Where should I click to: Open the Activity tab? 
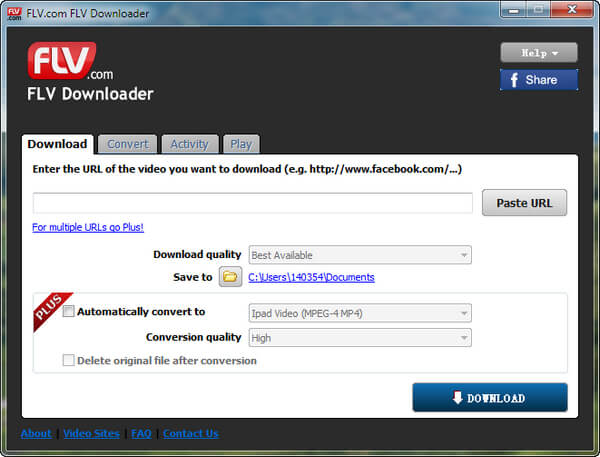point(190,144)
